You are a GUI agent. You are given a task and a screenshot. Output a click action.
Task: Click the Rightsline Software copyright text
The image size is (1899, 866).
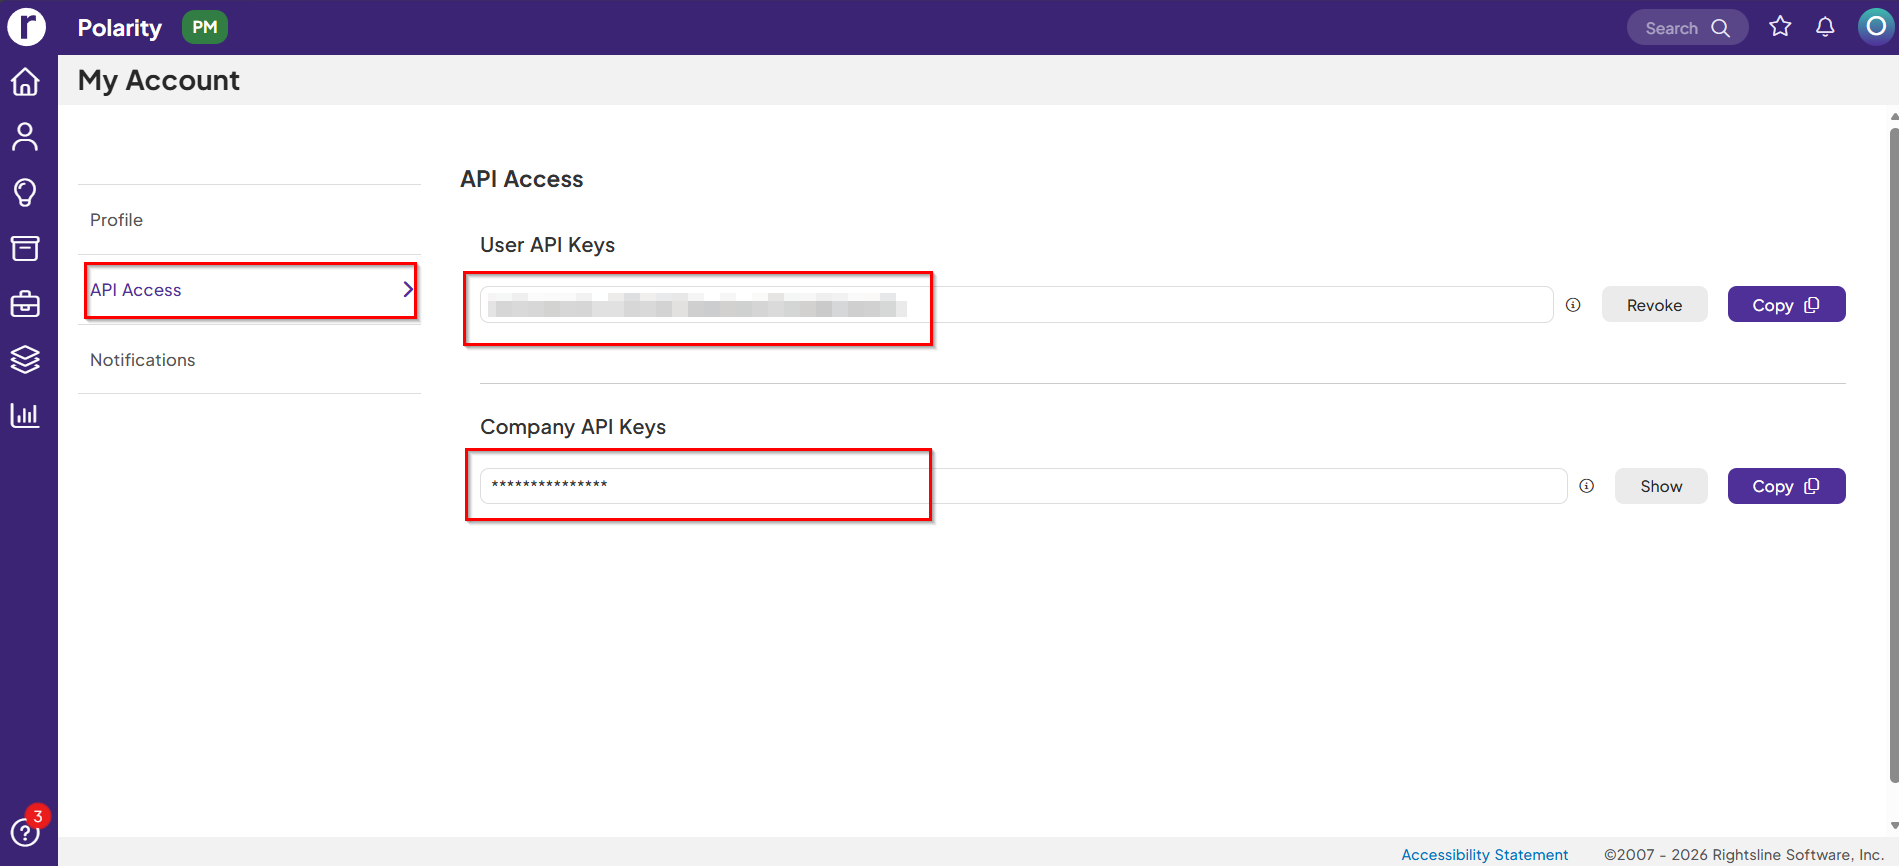click(x=1744, y=855)
